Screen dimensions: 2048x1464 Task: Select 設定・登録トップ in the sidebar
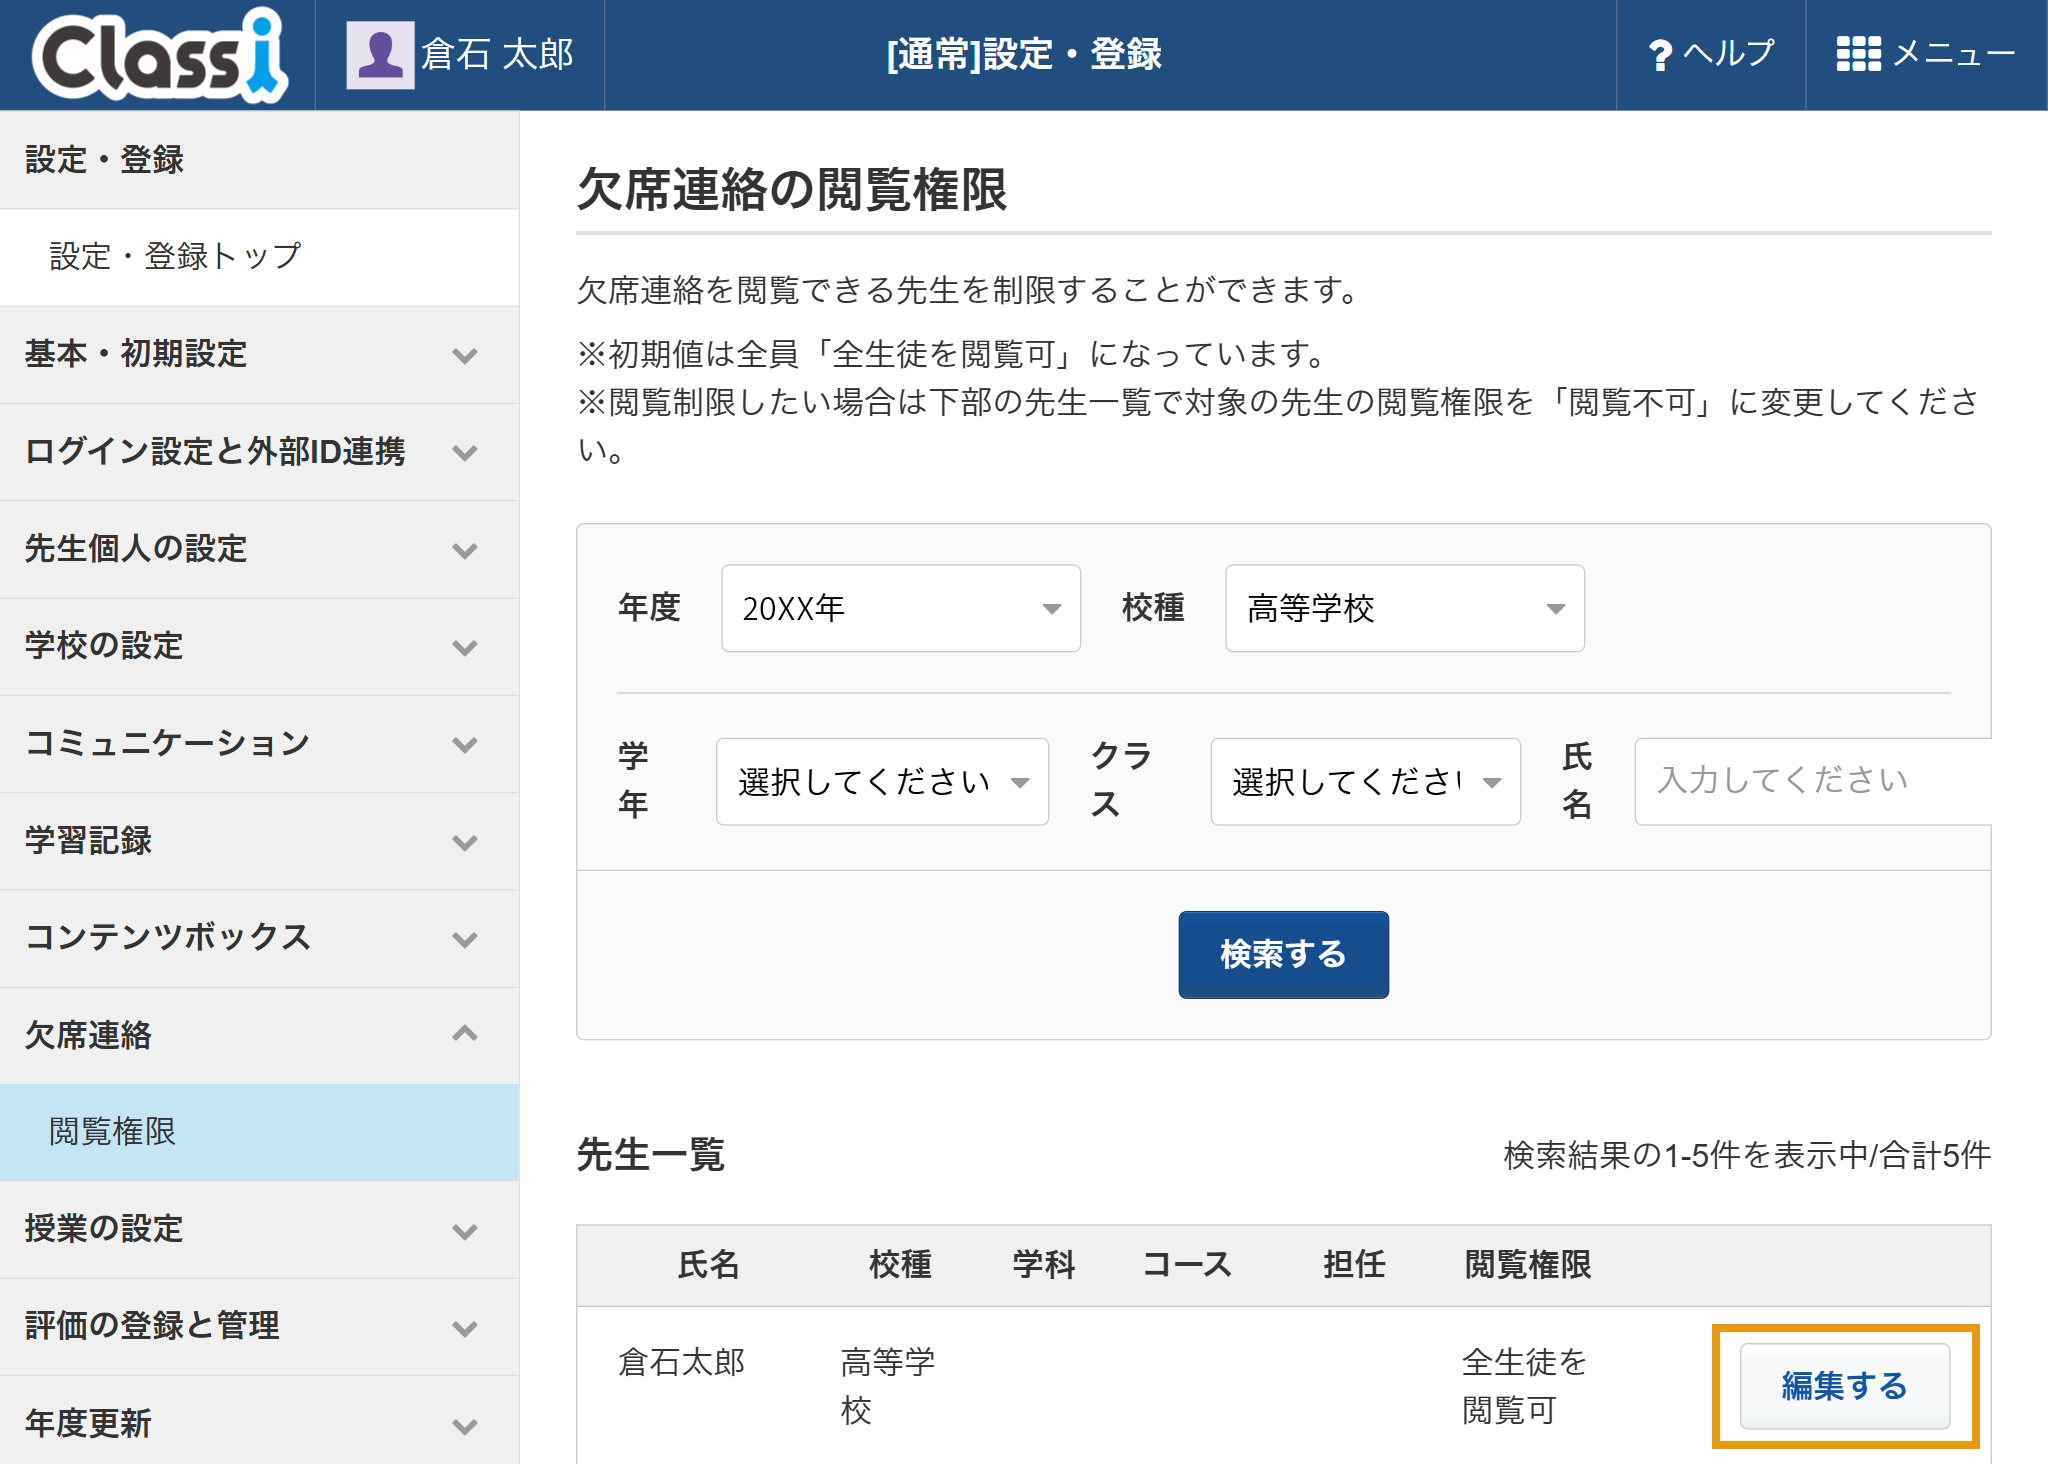click(x=260, y=257)
